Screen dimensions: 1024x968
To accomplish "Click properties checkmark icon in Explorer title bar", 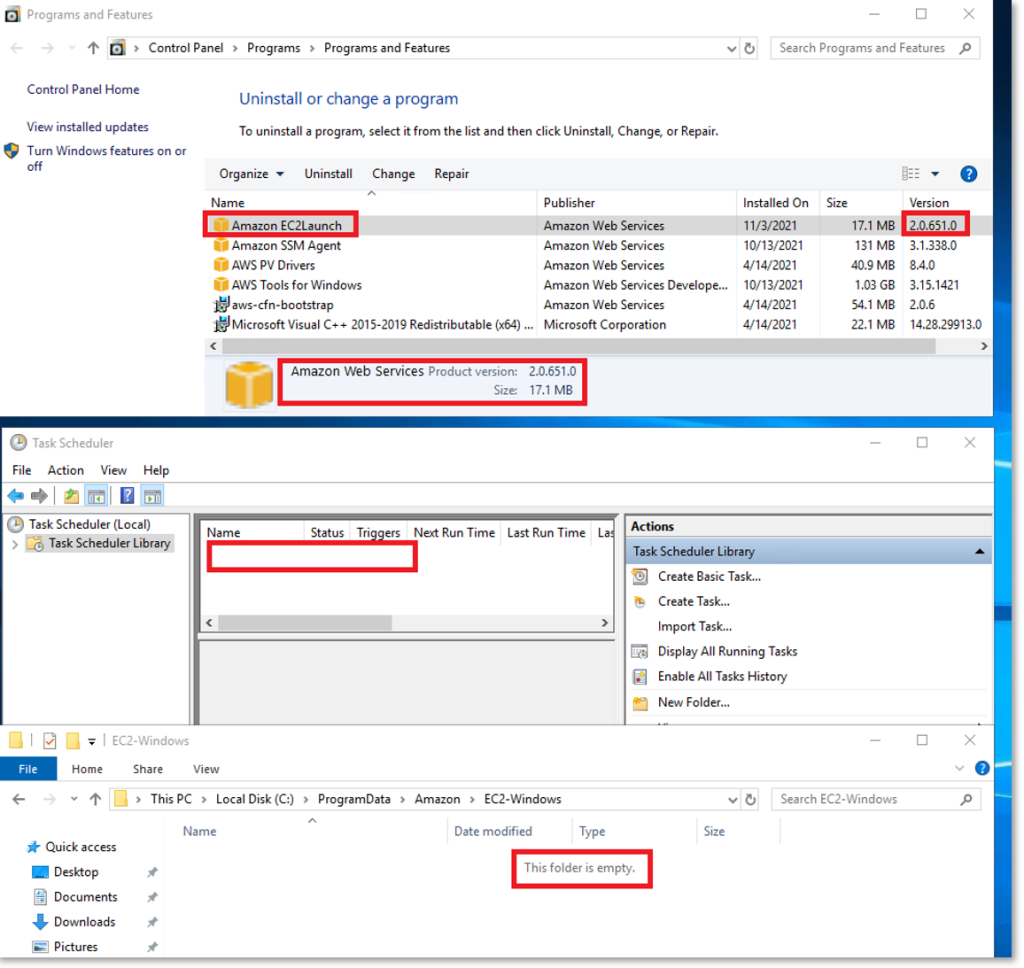I will 50,741.
